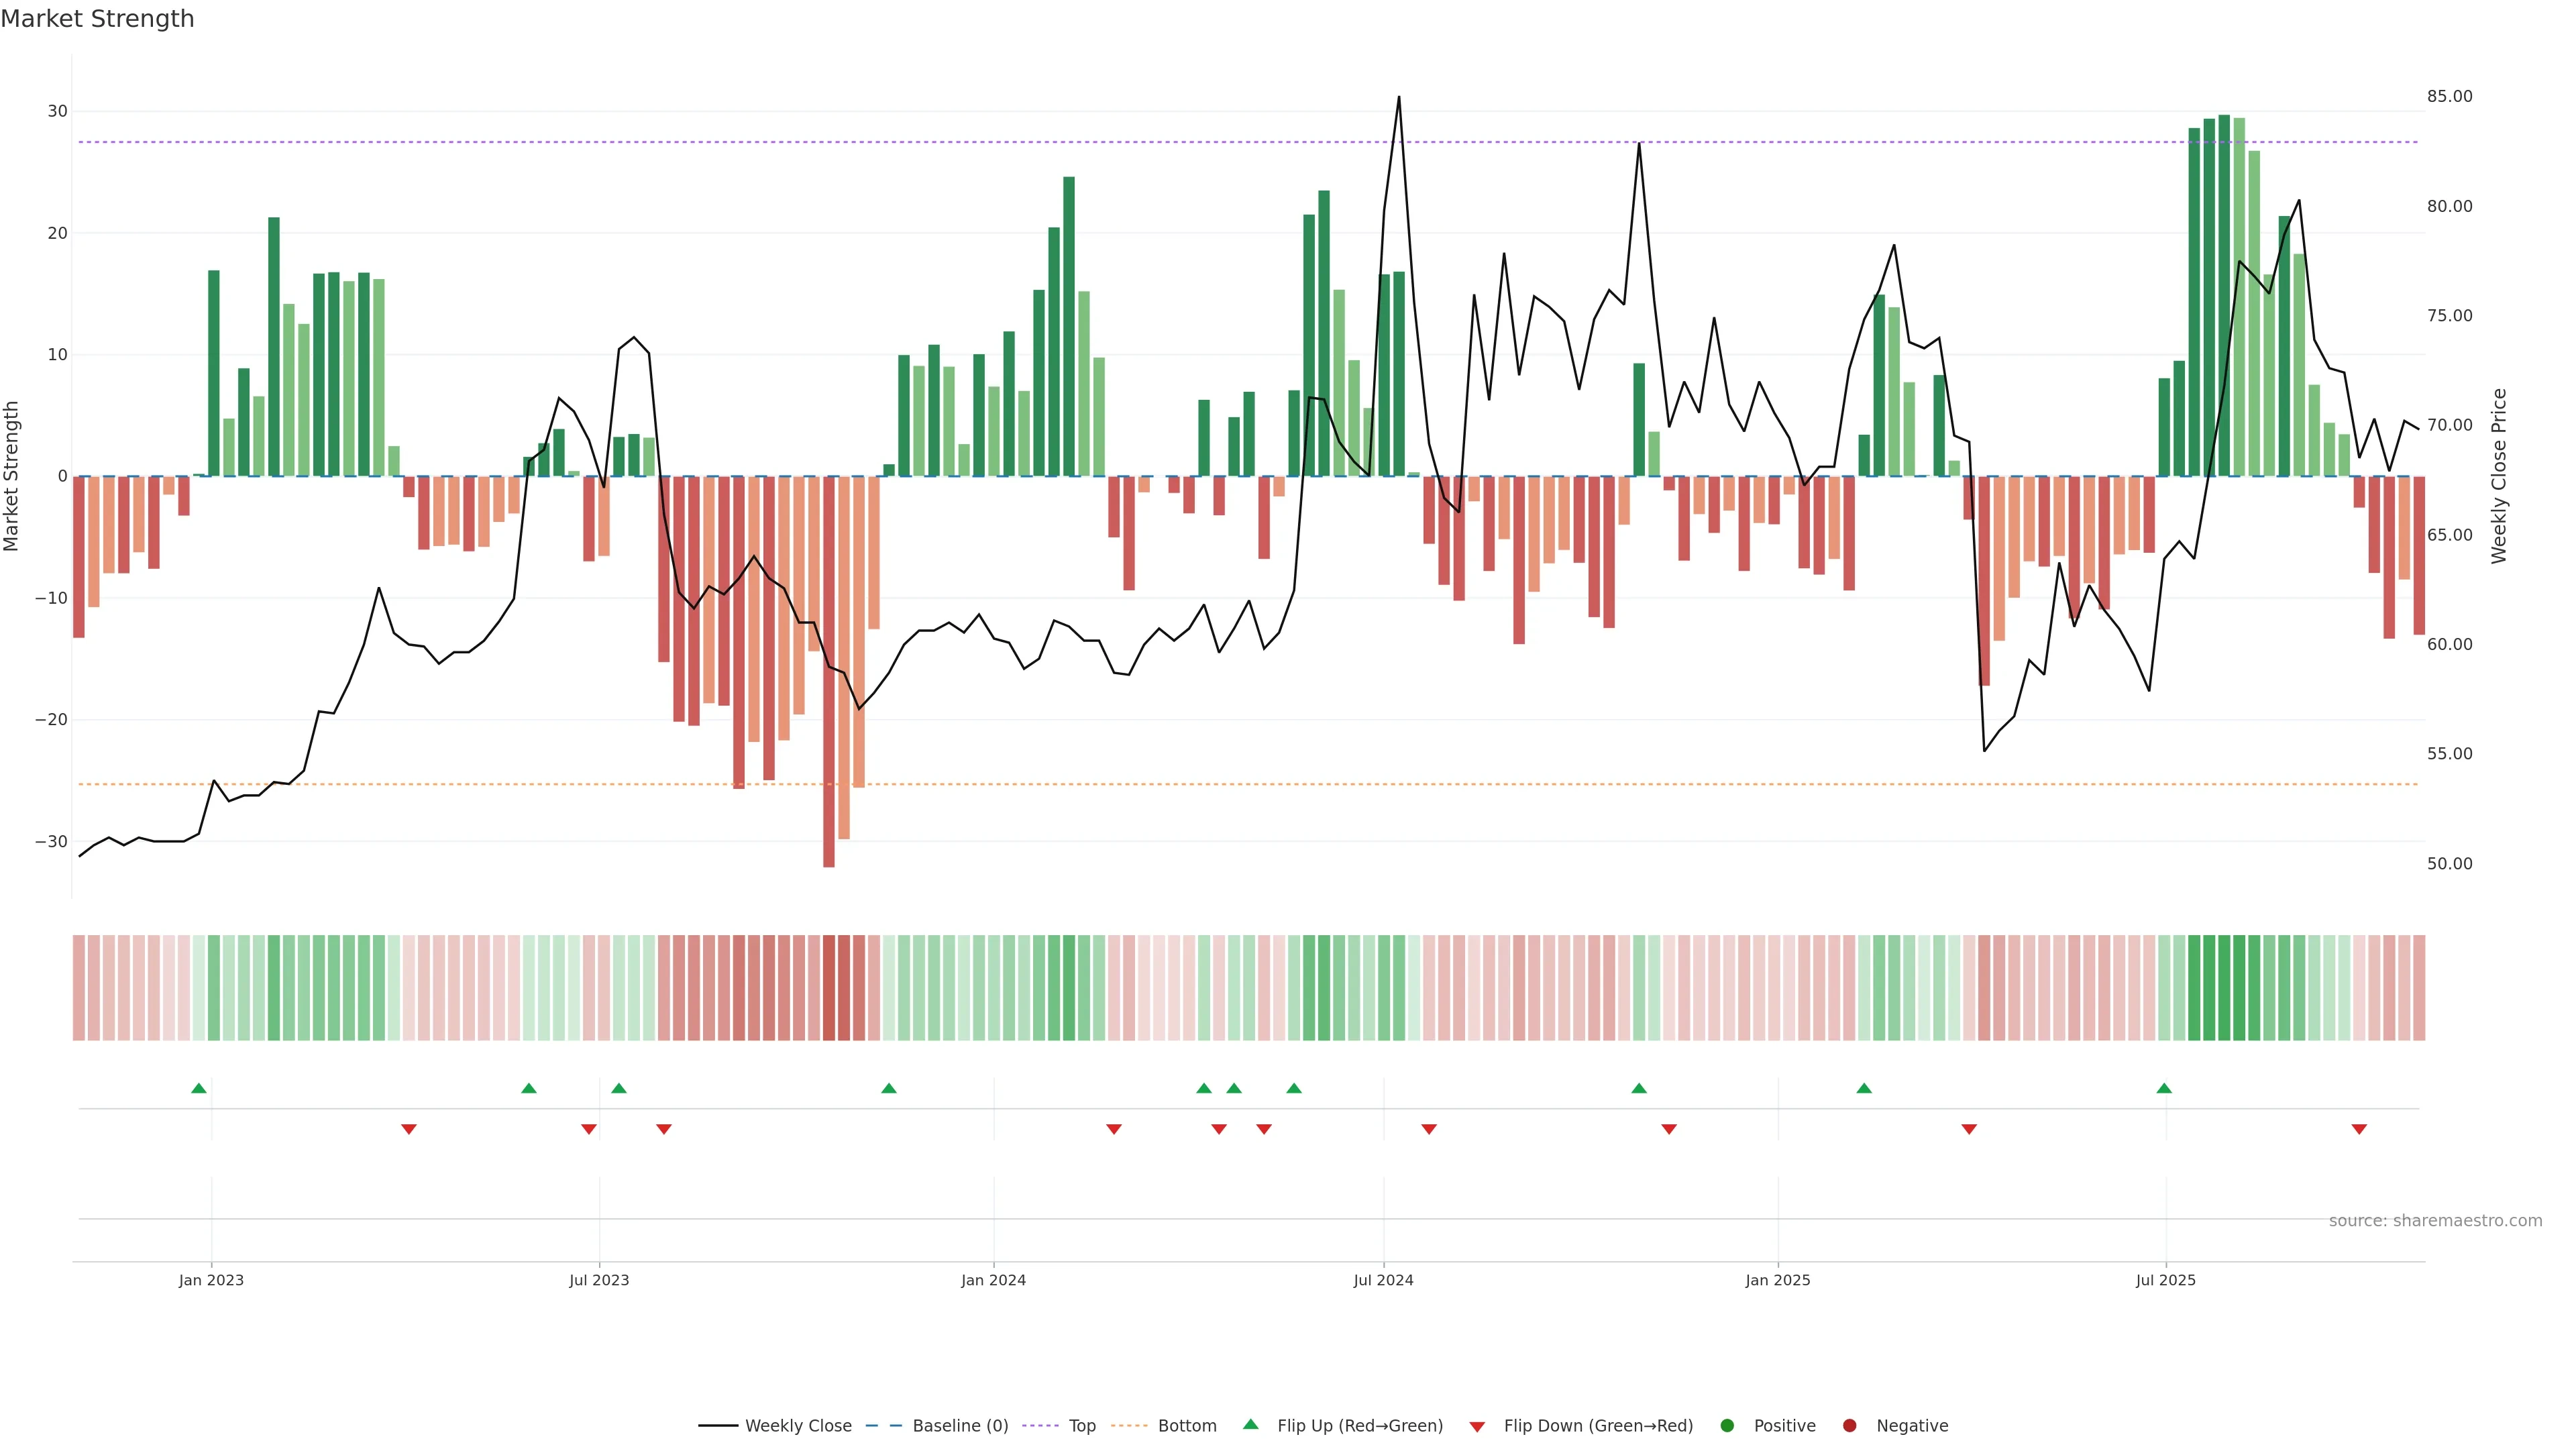Click the orange dotted Bottom legend swatch

pos(1129,1425)
